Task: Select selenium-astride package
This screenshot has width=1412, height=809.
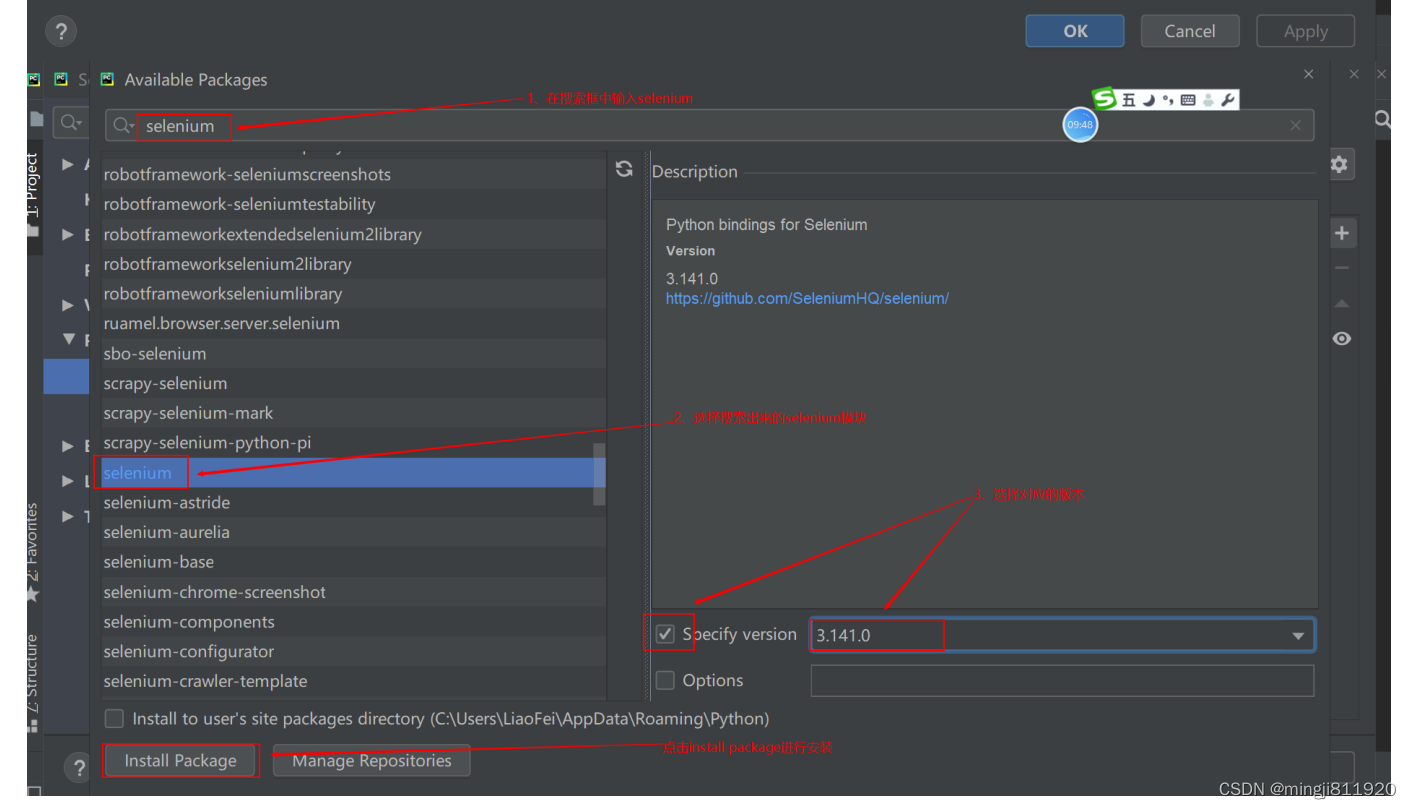Action: click(x=347, y=502)
